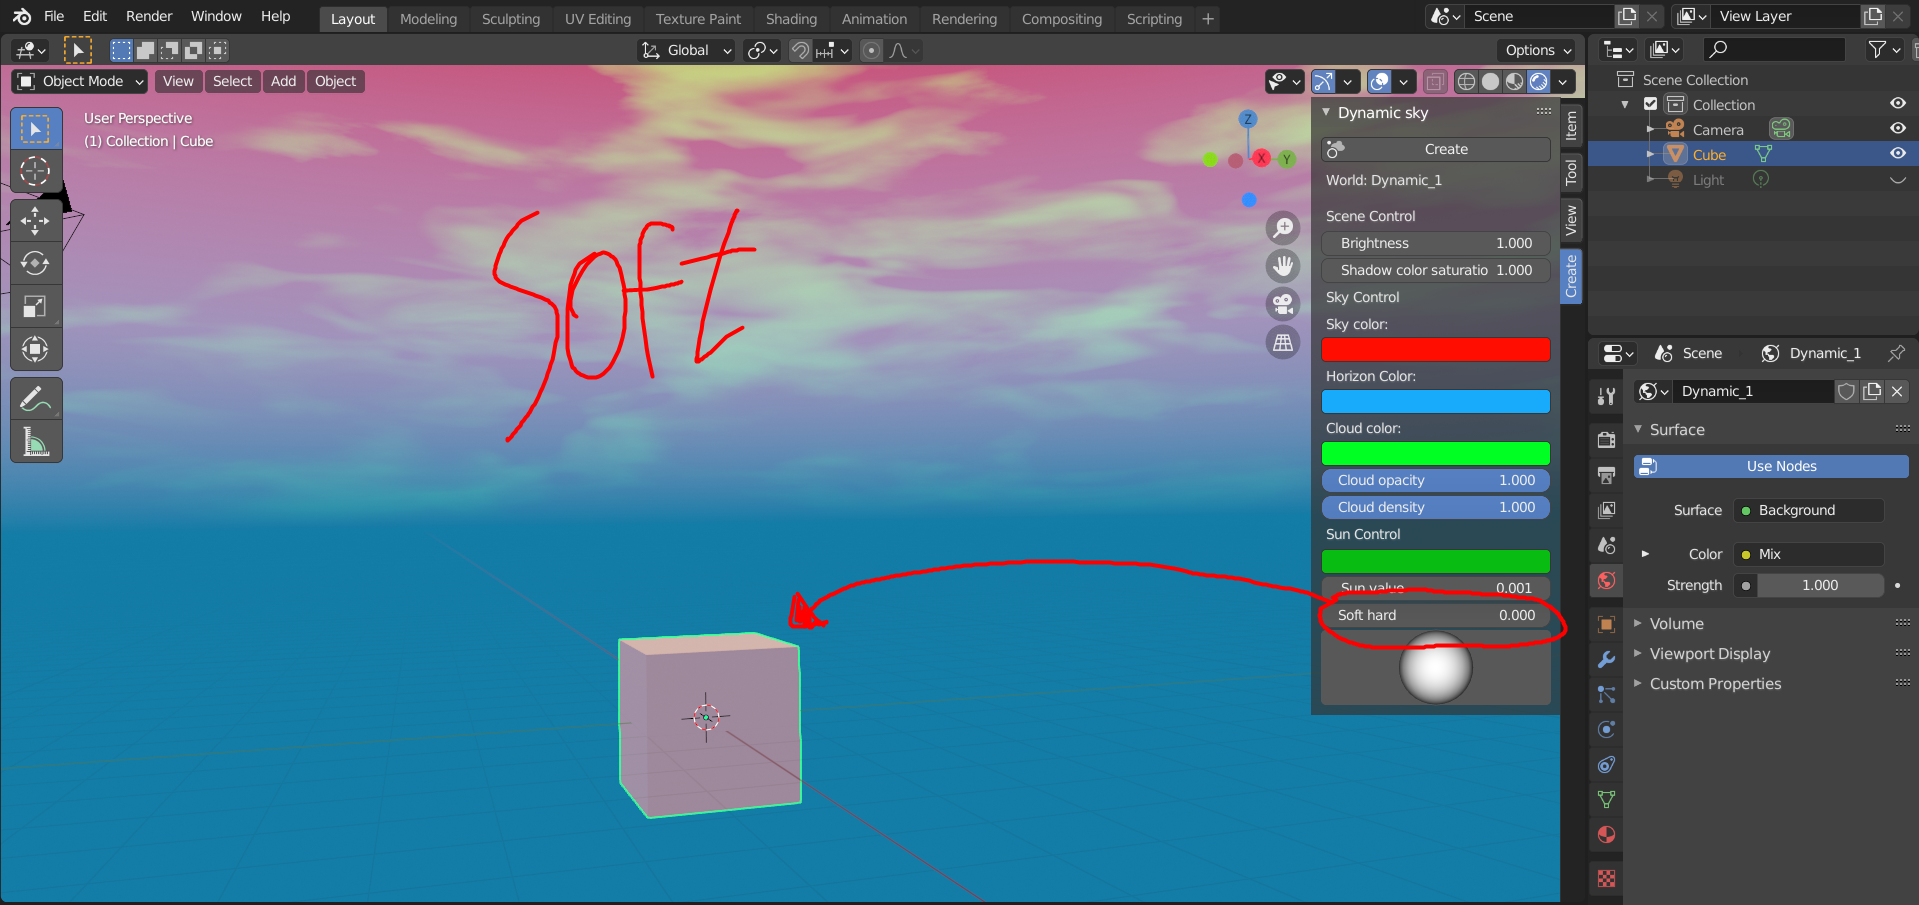Hide the Camera object in outliner
The width and height of the screenshot is (1919, 905).
coord(1897,129)
